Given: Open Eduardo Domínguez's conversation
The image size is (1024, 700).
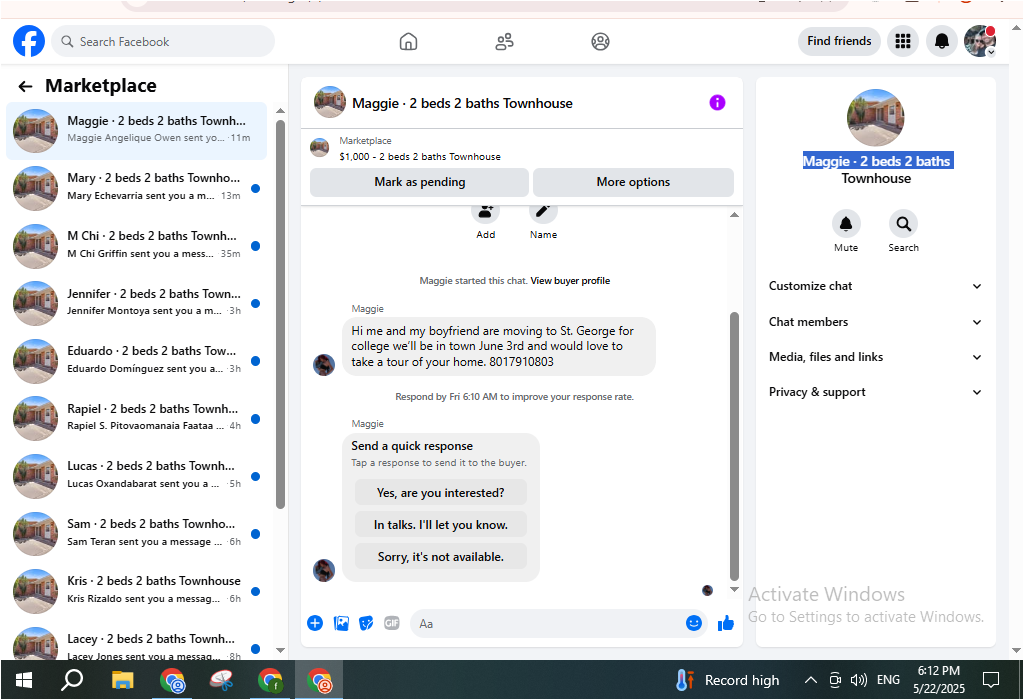Looking at the screenshot, I should (x=136, y=361).
